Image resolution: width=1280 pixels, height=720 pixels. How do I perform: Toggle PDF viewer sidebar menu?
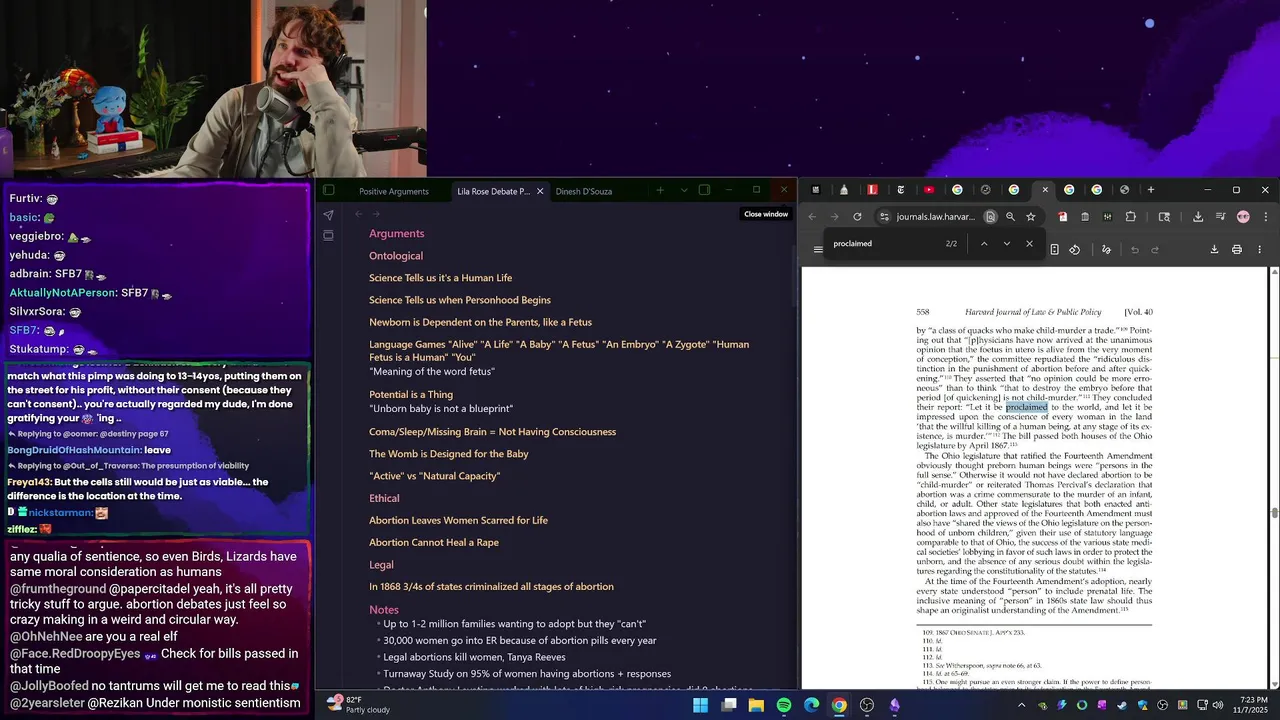click(x=818, y=249)
